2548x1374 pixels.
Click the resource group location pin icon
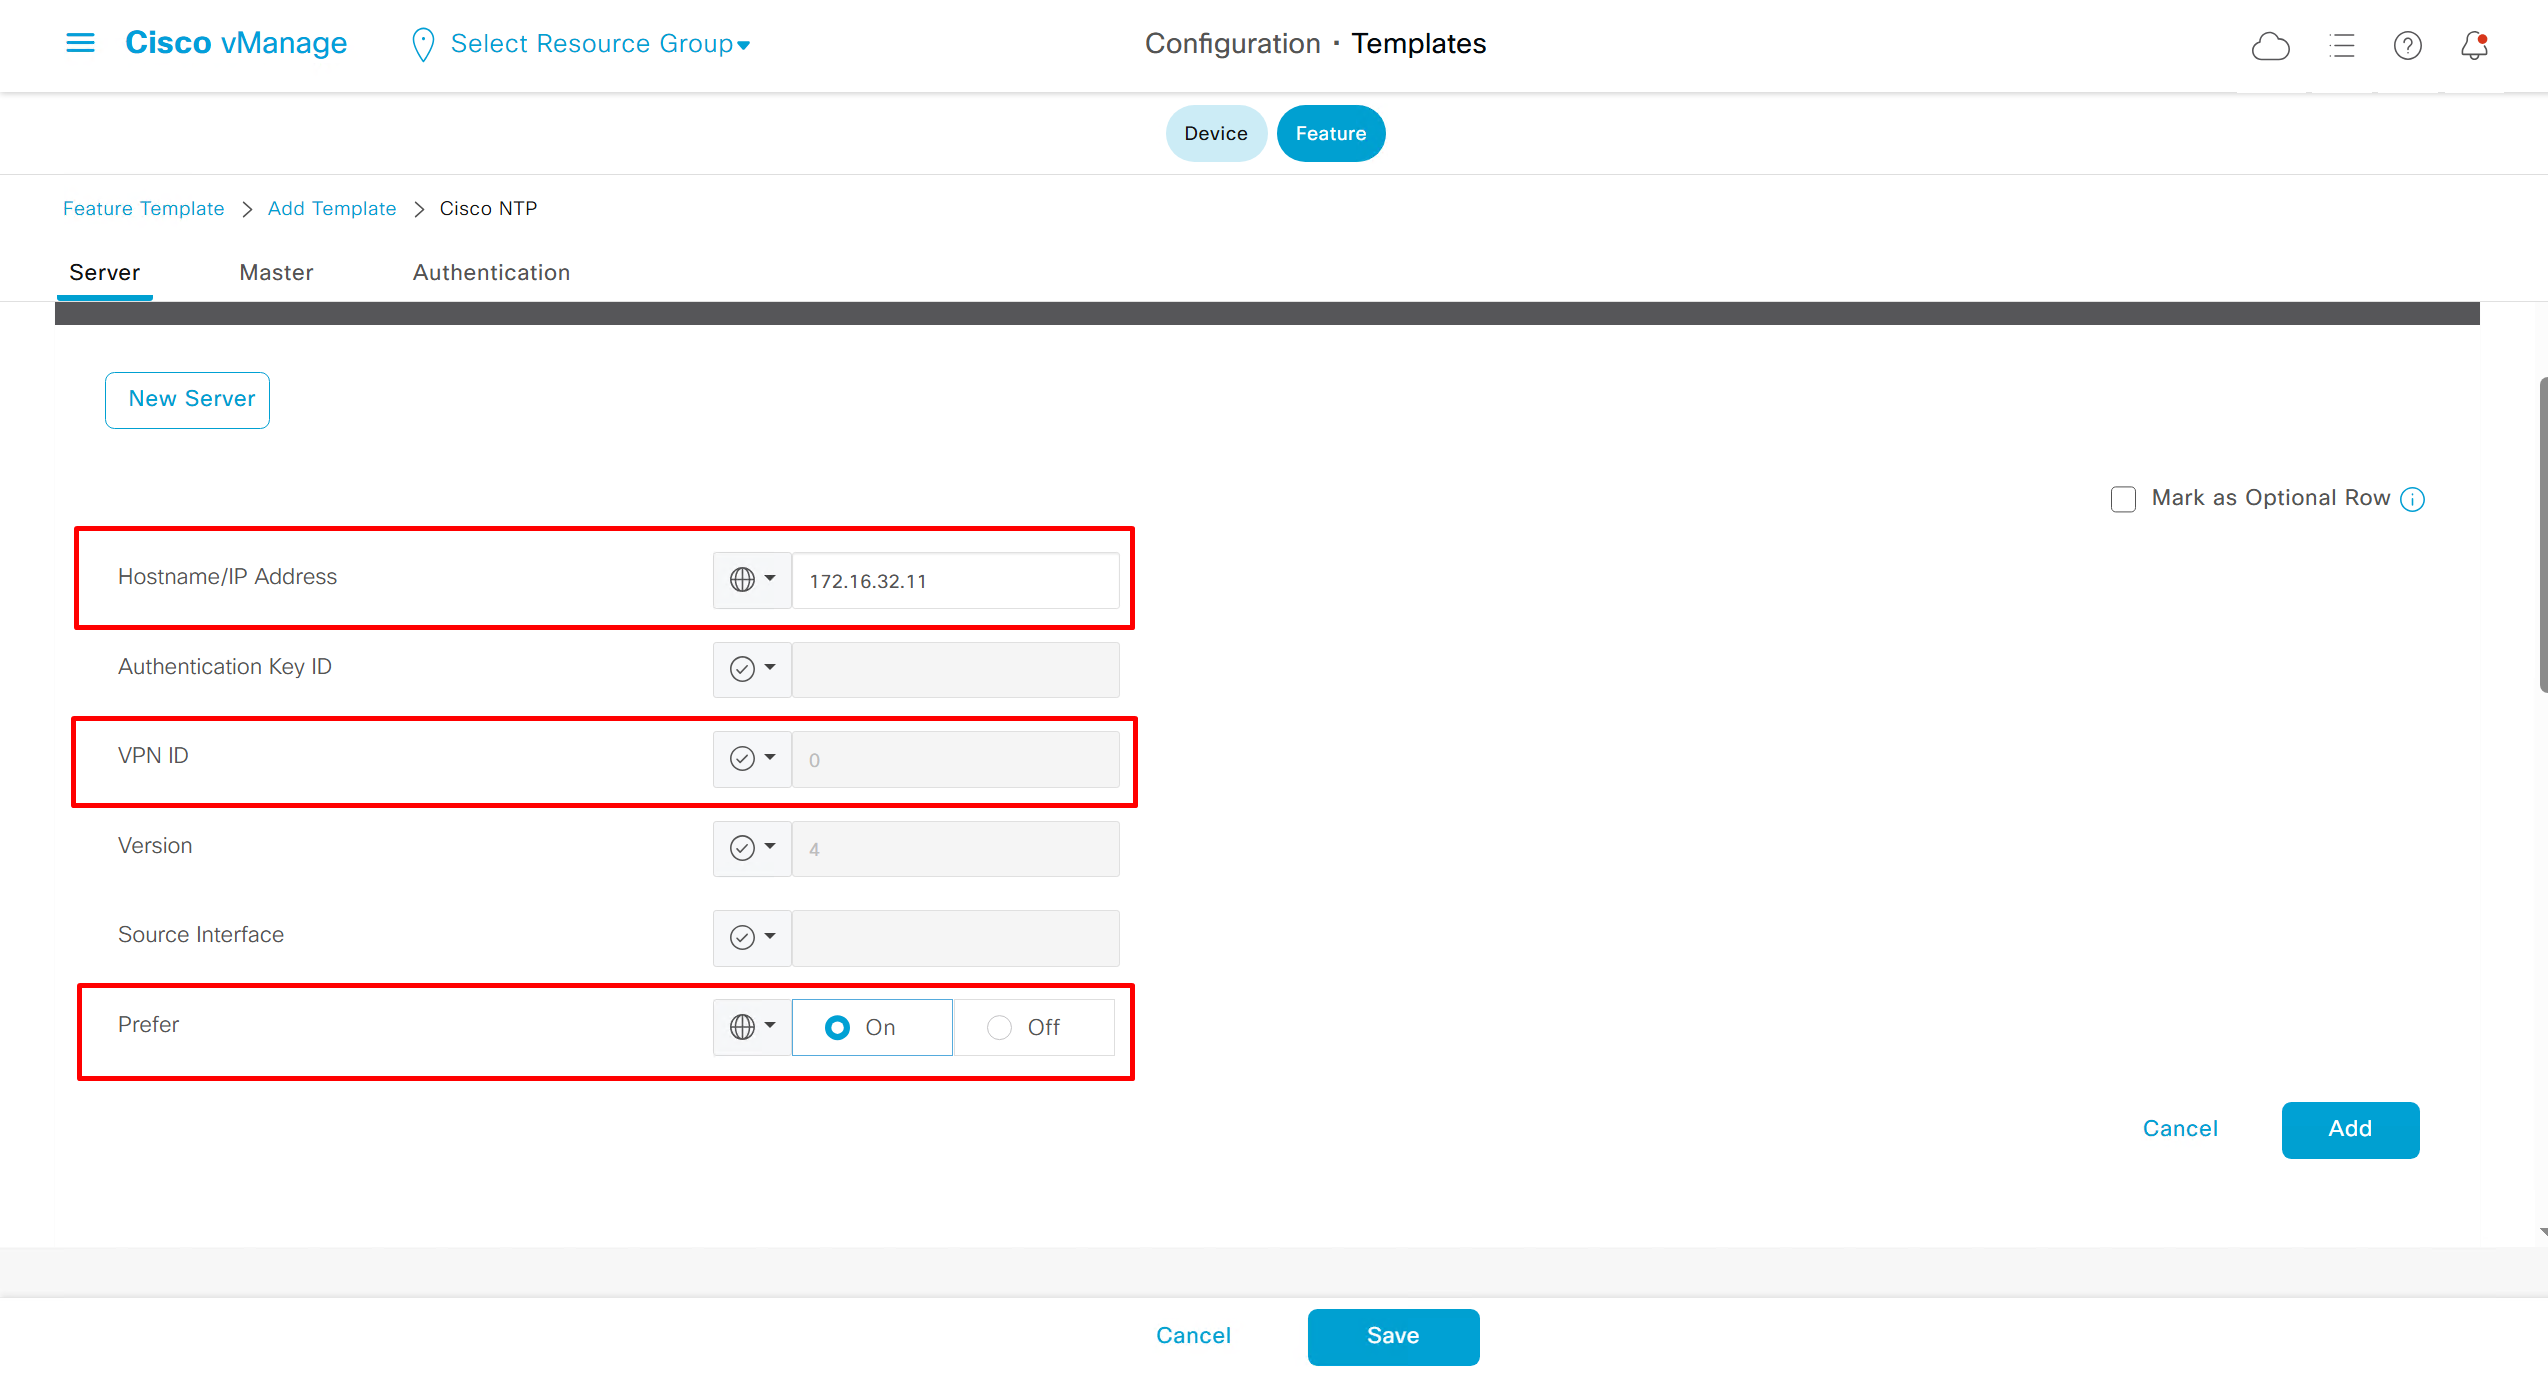tap(423, 44)
